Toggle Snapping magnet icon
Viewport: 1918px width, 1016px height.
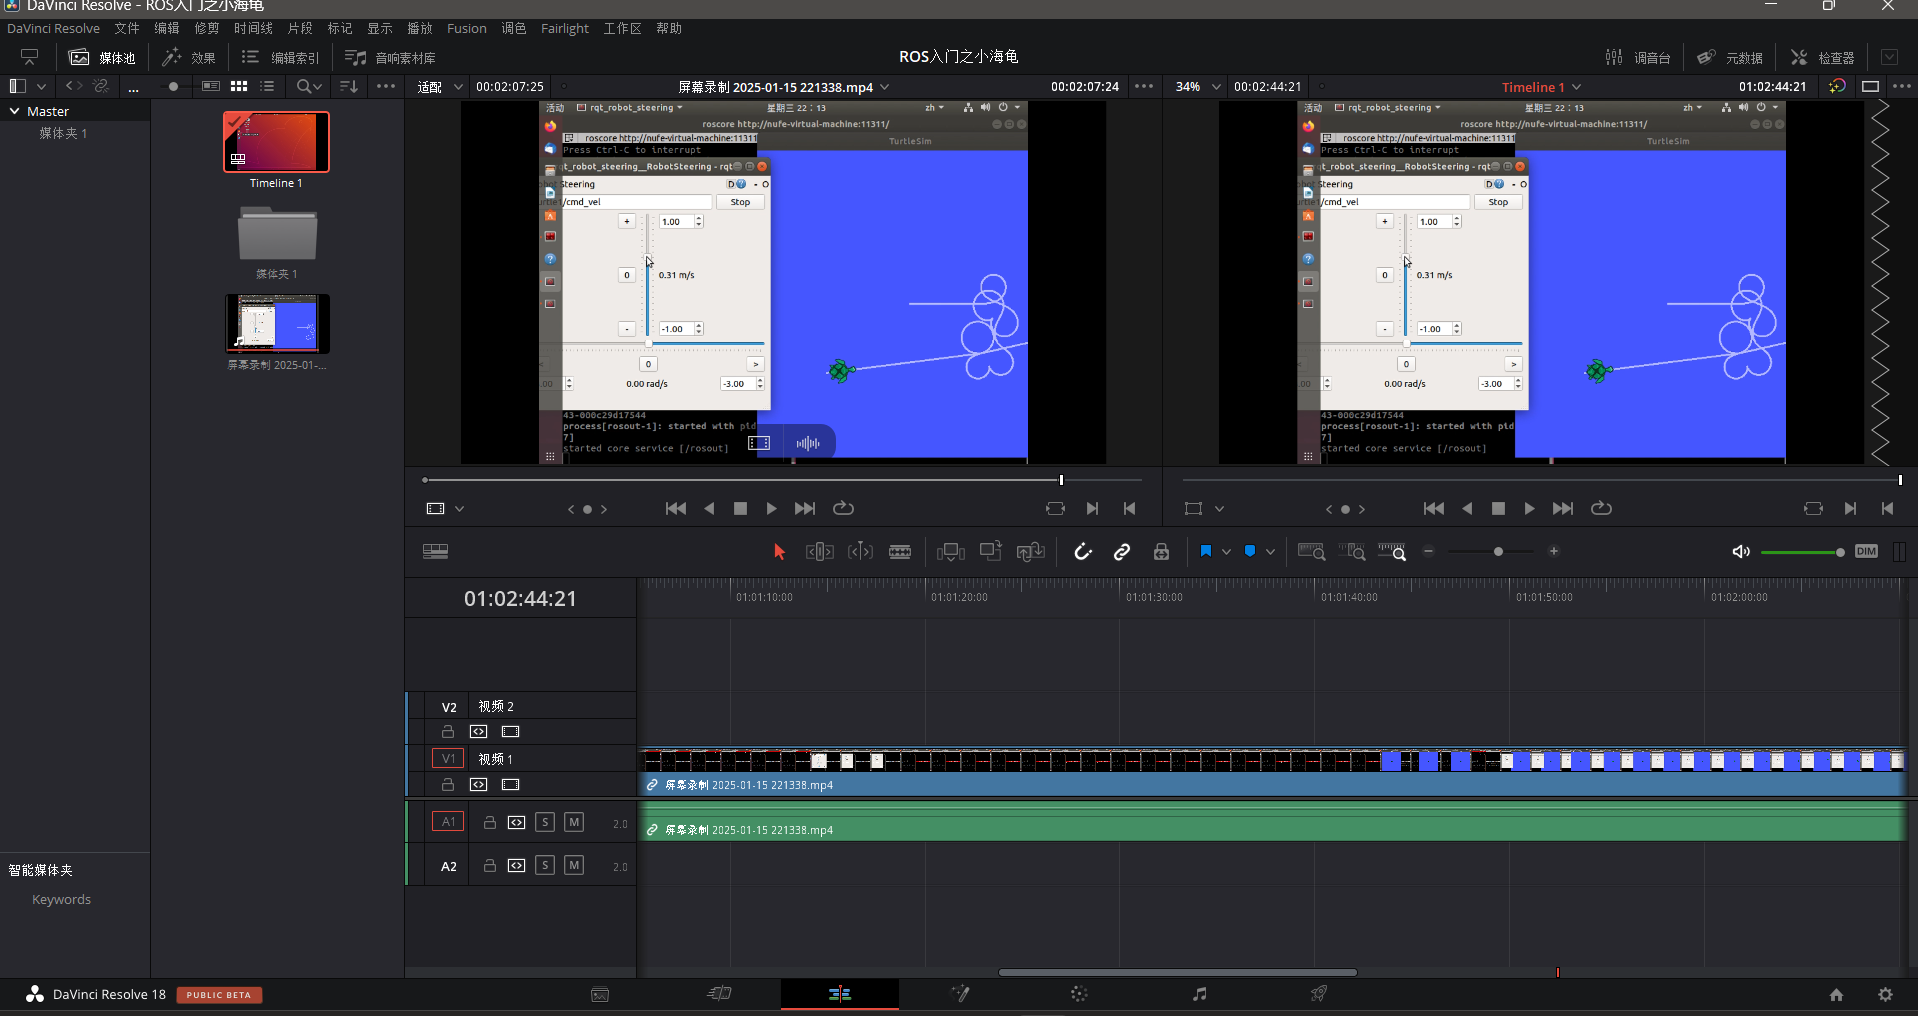[x=1083, y=552]
